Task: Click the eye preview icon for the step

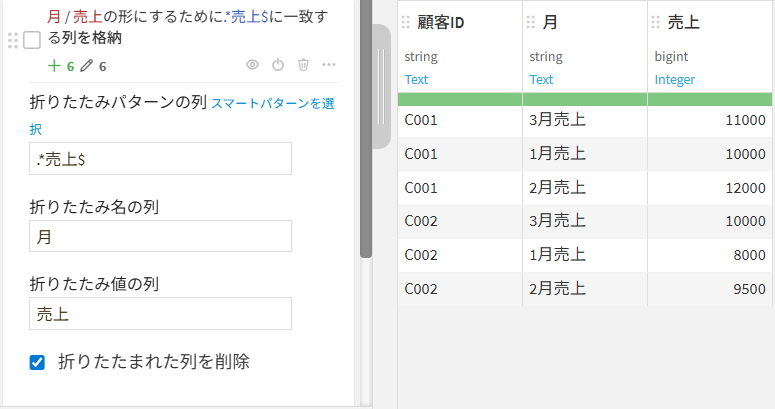Action: pos(252,65)
